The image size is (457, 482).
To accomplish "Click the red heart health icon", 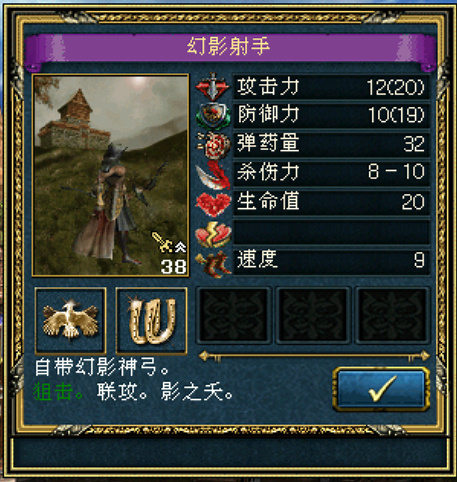I will click(x=213, y=203).
